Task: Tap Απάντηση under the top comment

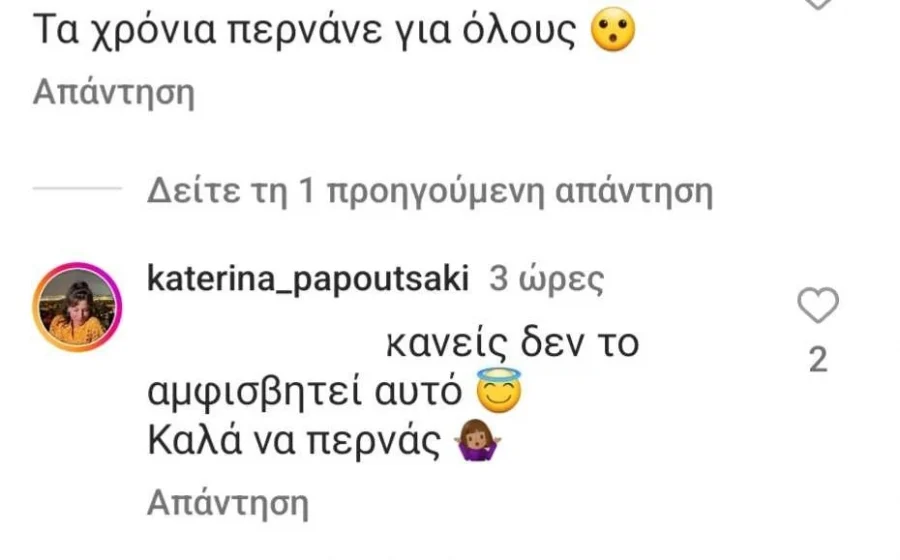Action: [x=114, y=92]
